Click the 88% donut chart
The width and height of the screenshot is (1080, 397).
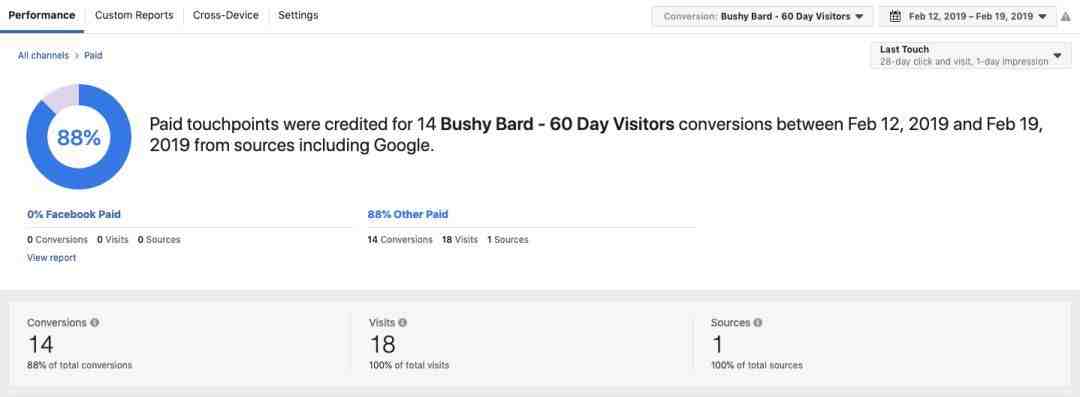(79, 136)
